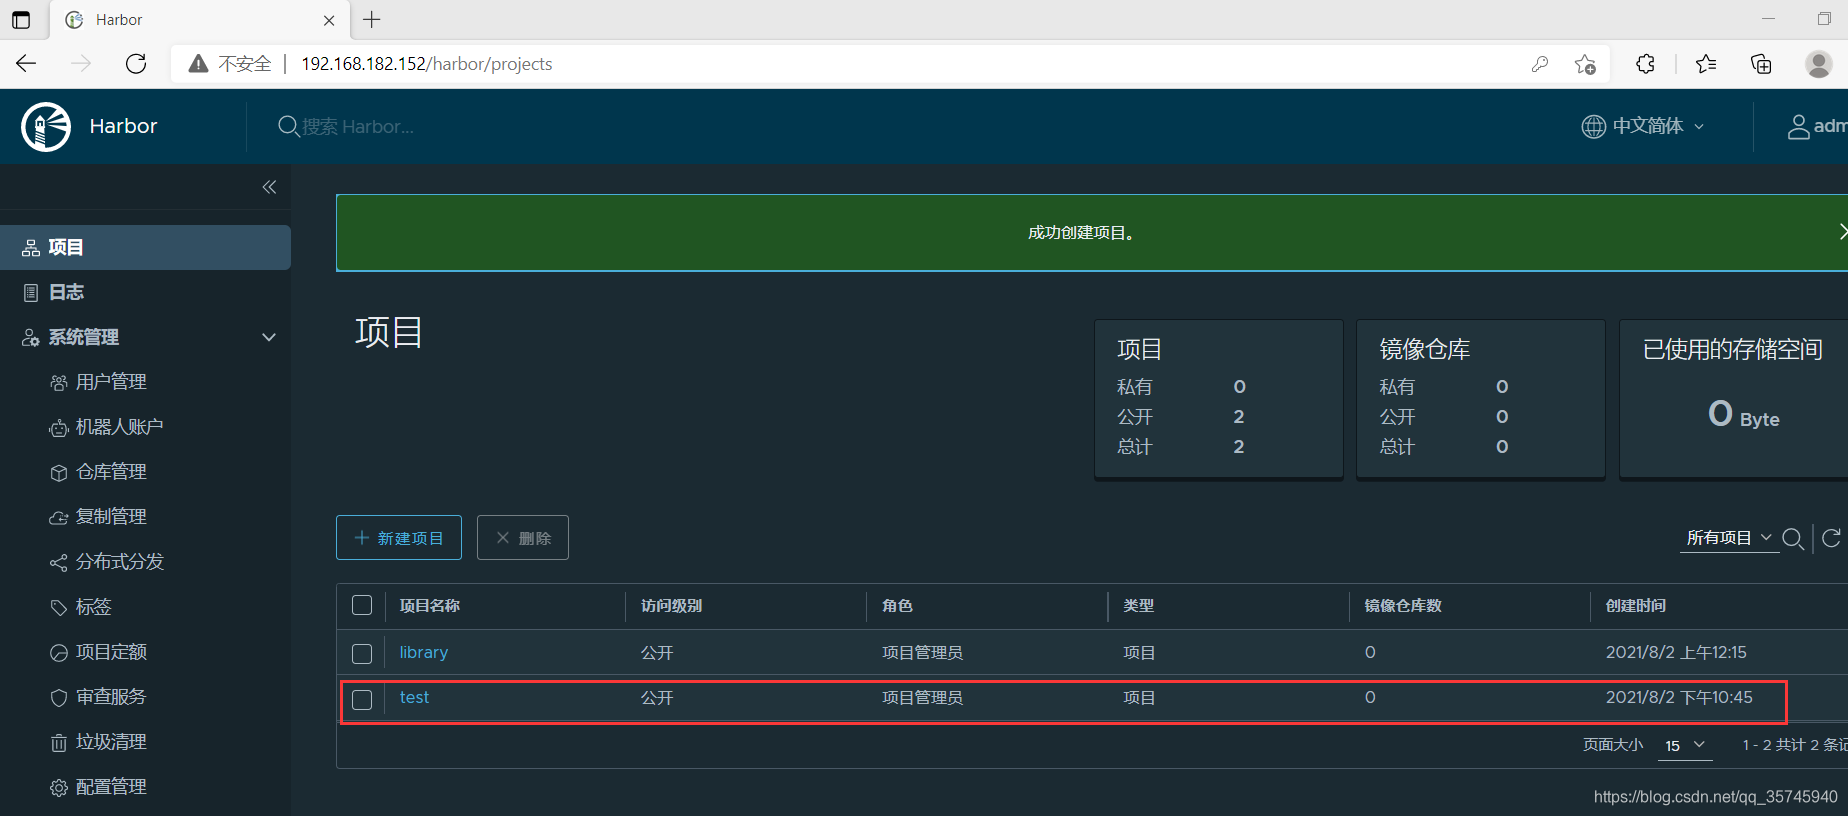Screen dimensions: 1848x816
Task: Add this page to favorites star icon
Action: pyautogui.click(x=1585, y=64)
